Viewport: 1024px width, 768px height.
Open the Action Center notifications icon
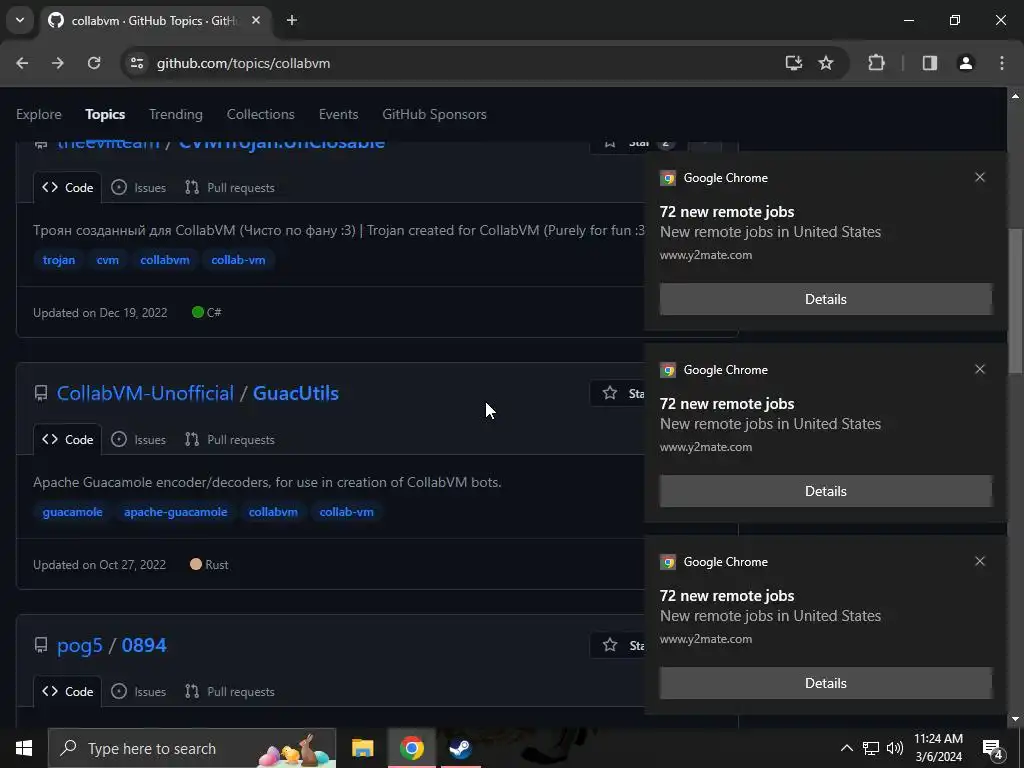993,749
